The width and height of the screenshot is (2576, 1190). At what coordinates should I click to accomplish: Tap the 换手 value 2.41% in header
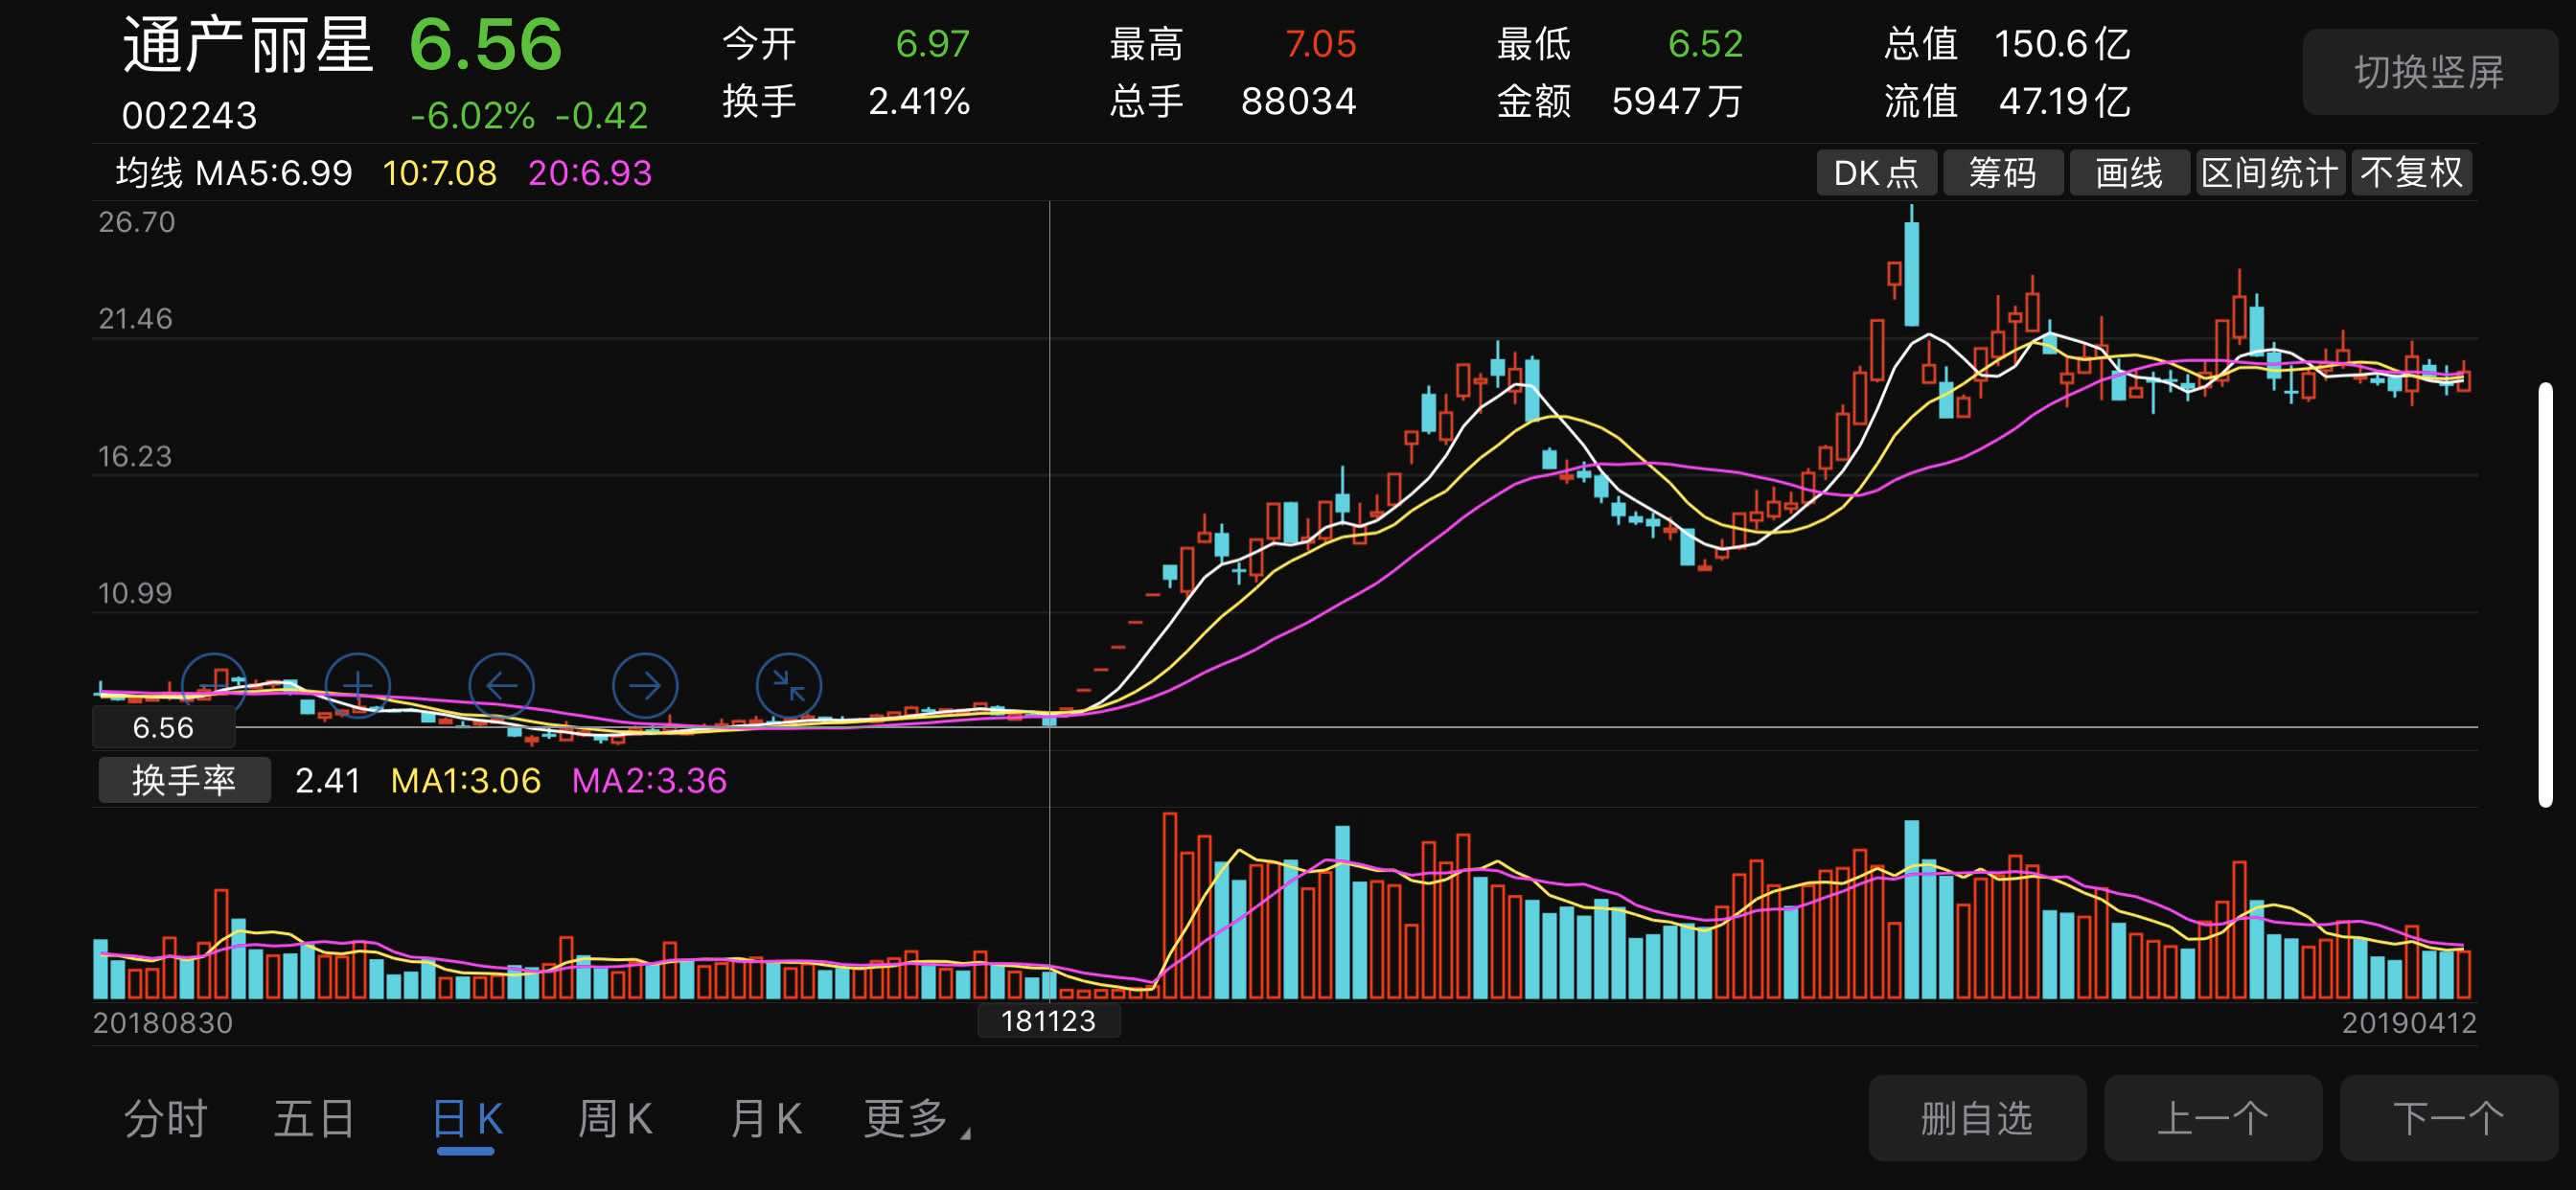coord(919,101)
